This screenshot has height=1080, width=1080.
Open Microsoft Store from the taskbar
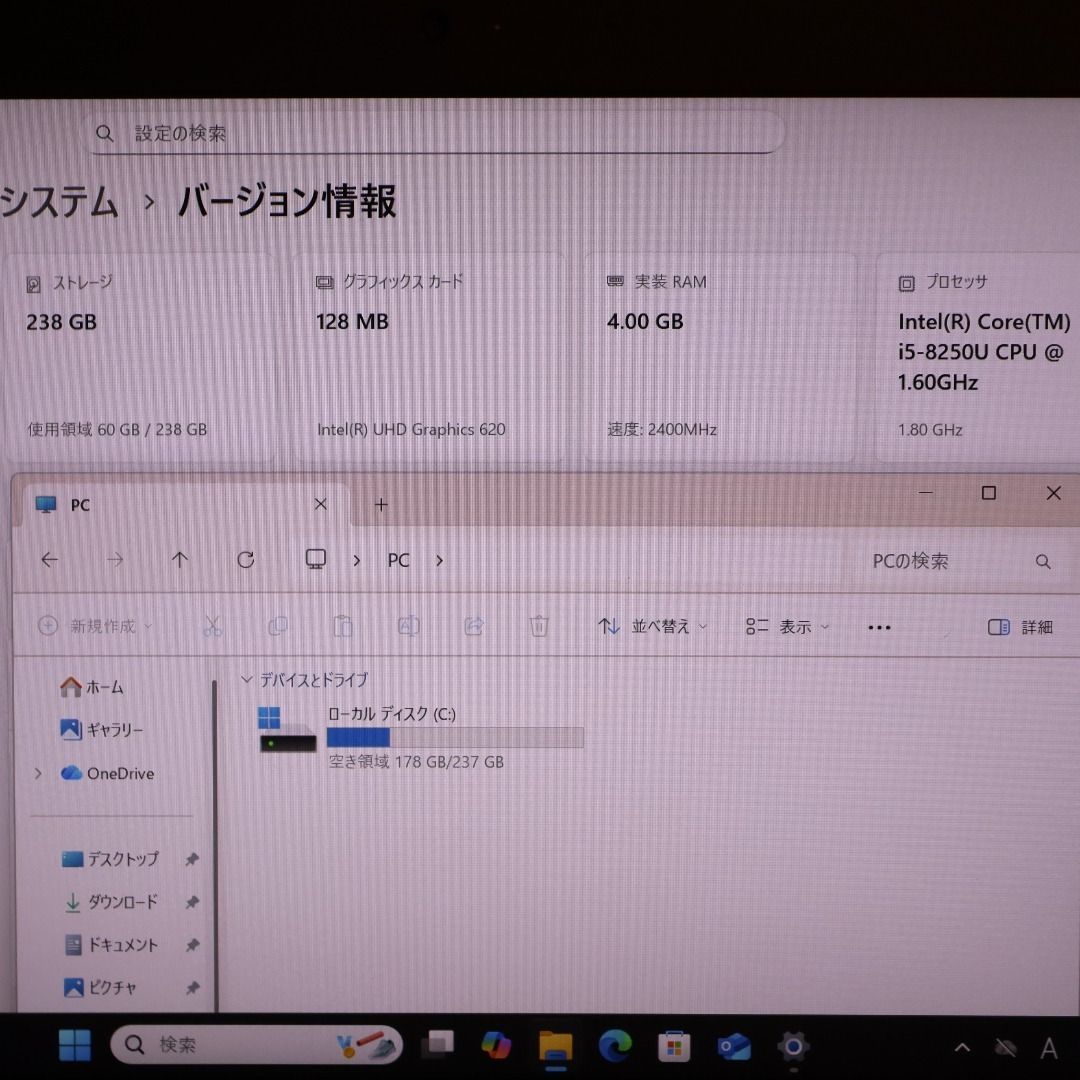674,1046
